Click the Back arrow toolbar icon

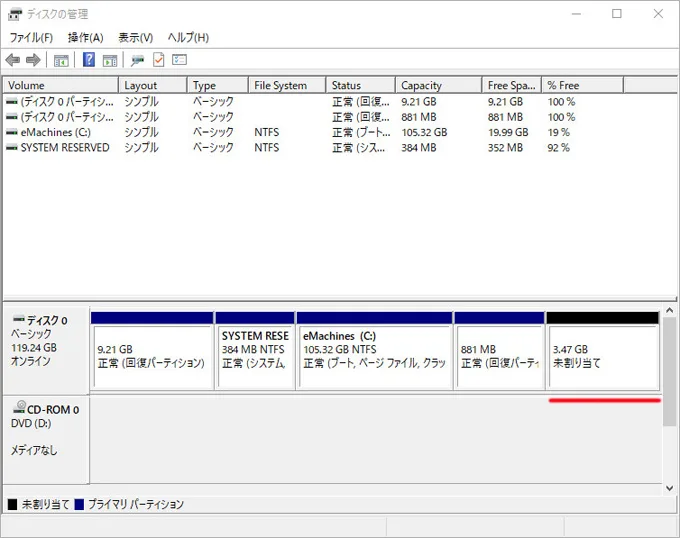[x=13, y=60]
